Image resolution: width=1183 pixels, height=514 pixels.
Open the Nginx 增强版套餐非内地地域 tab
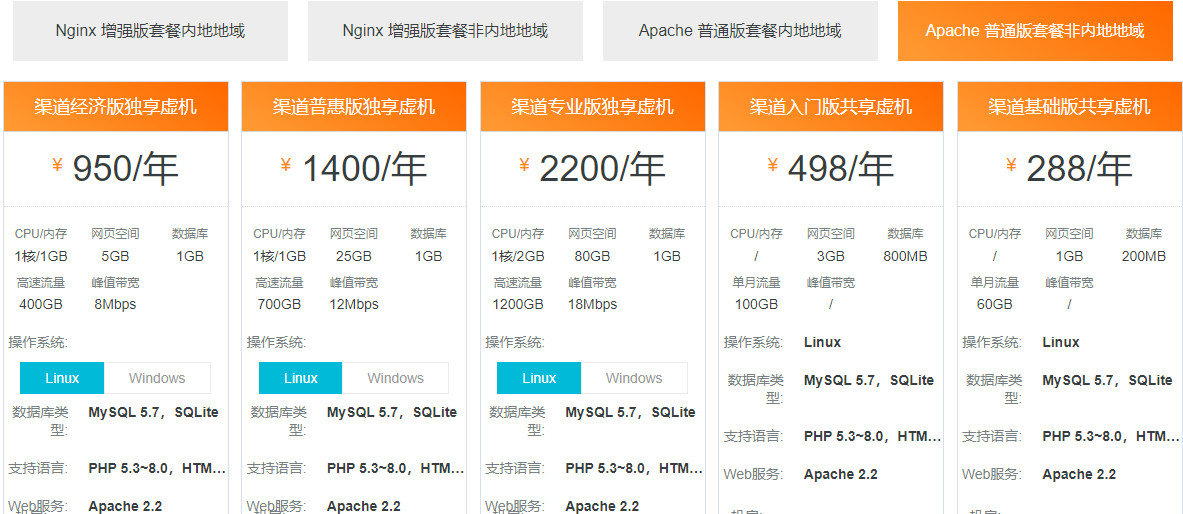445,31
